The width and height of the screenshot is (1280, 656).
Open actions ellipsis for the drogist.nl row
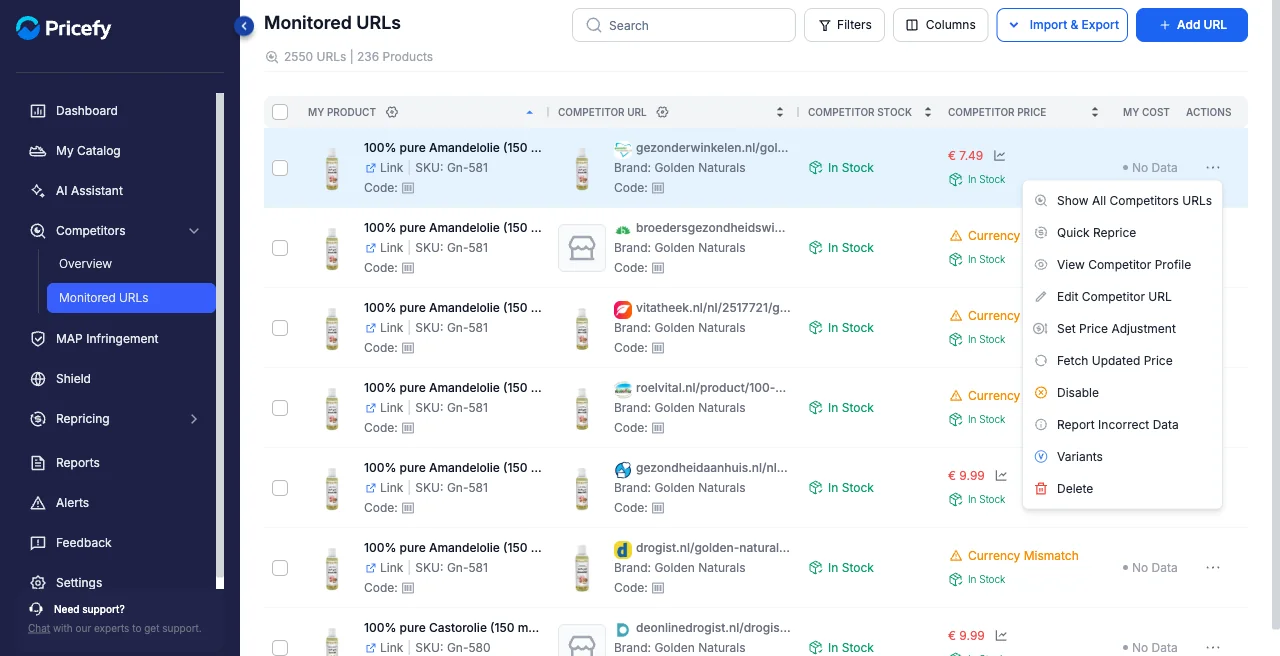pyautogui.click(x=1213, y=568)
